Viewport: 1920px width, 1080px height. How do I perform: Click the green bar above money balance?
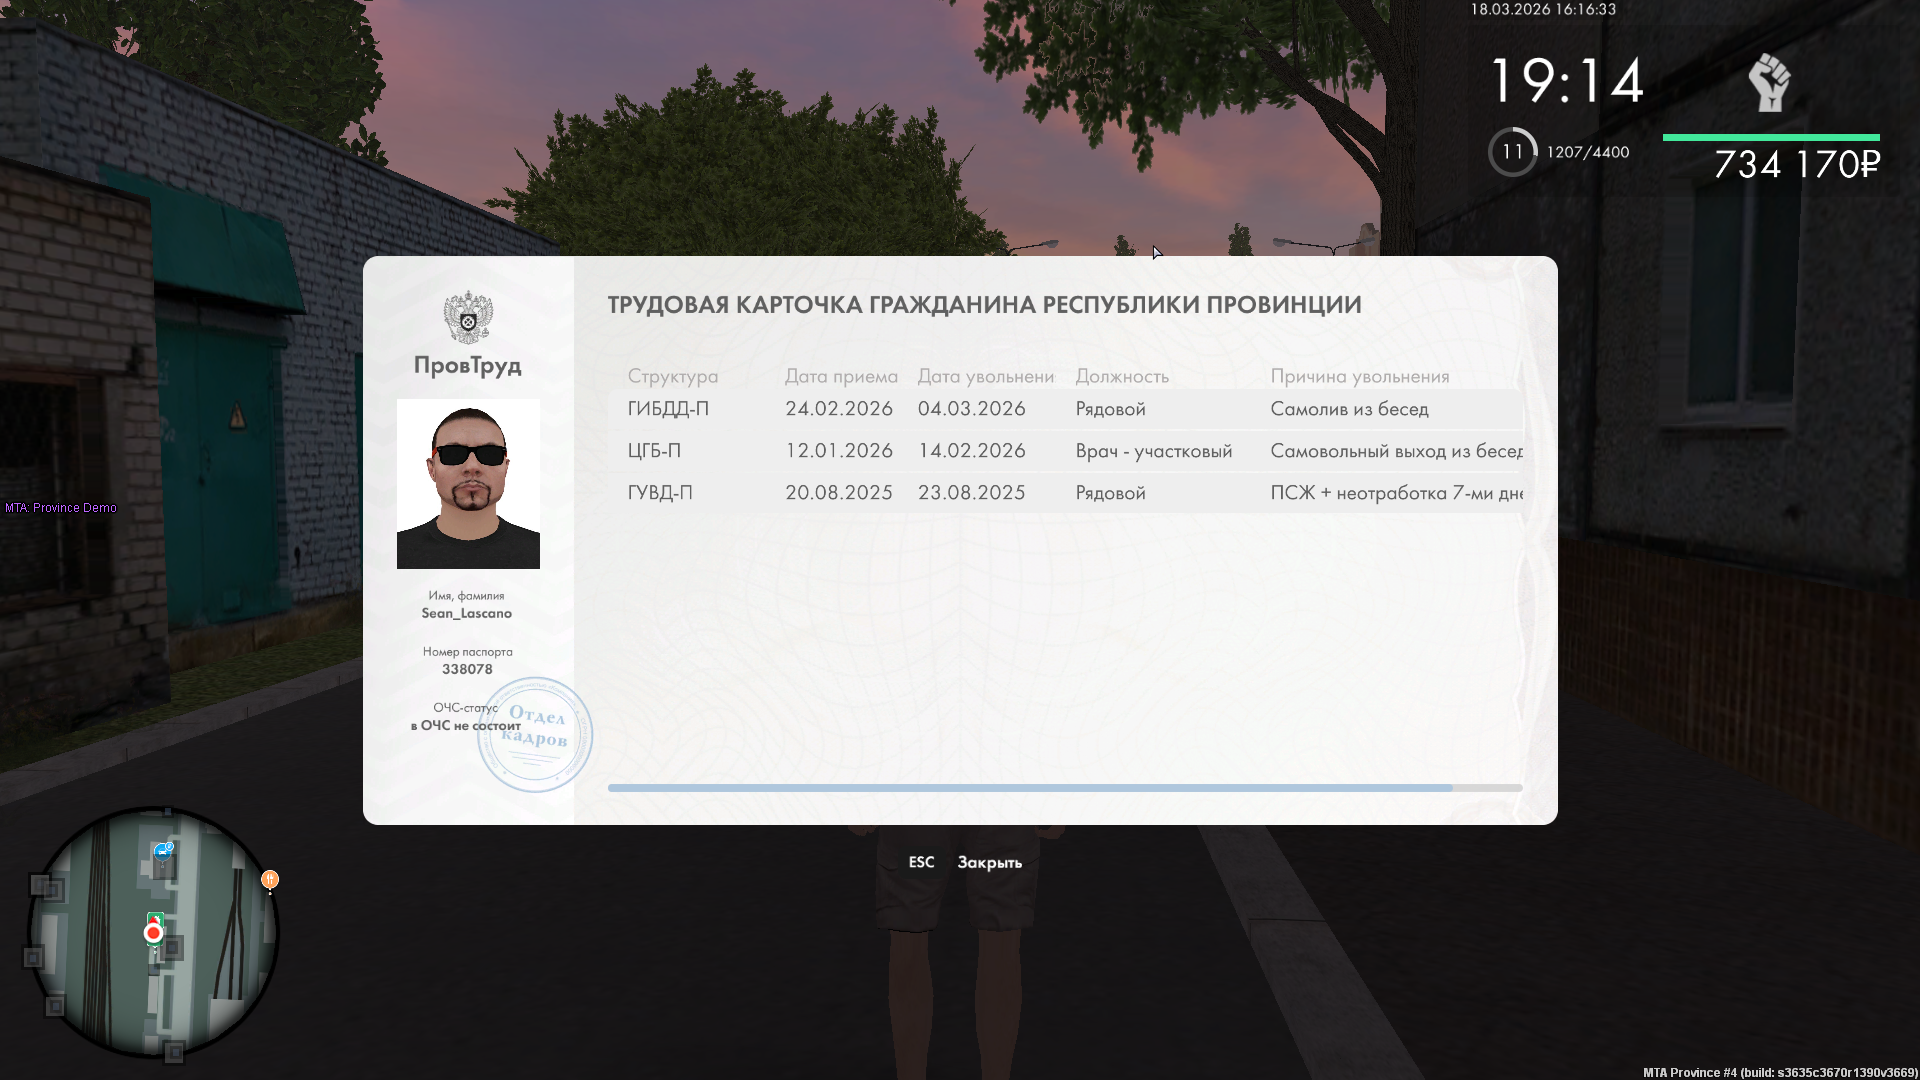(1770, 137)
